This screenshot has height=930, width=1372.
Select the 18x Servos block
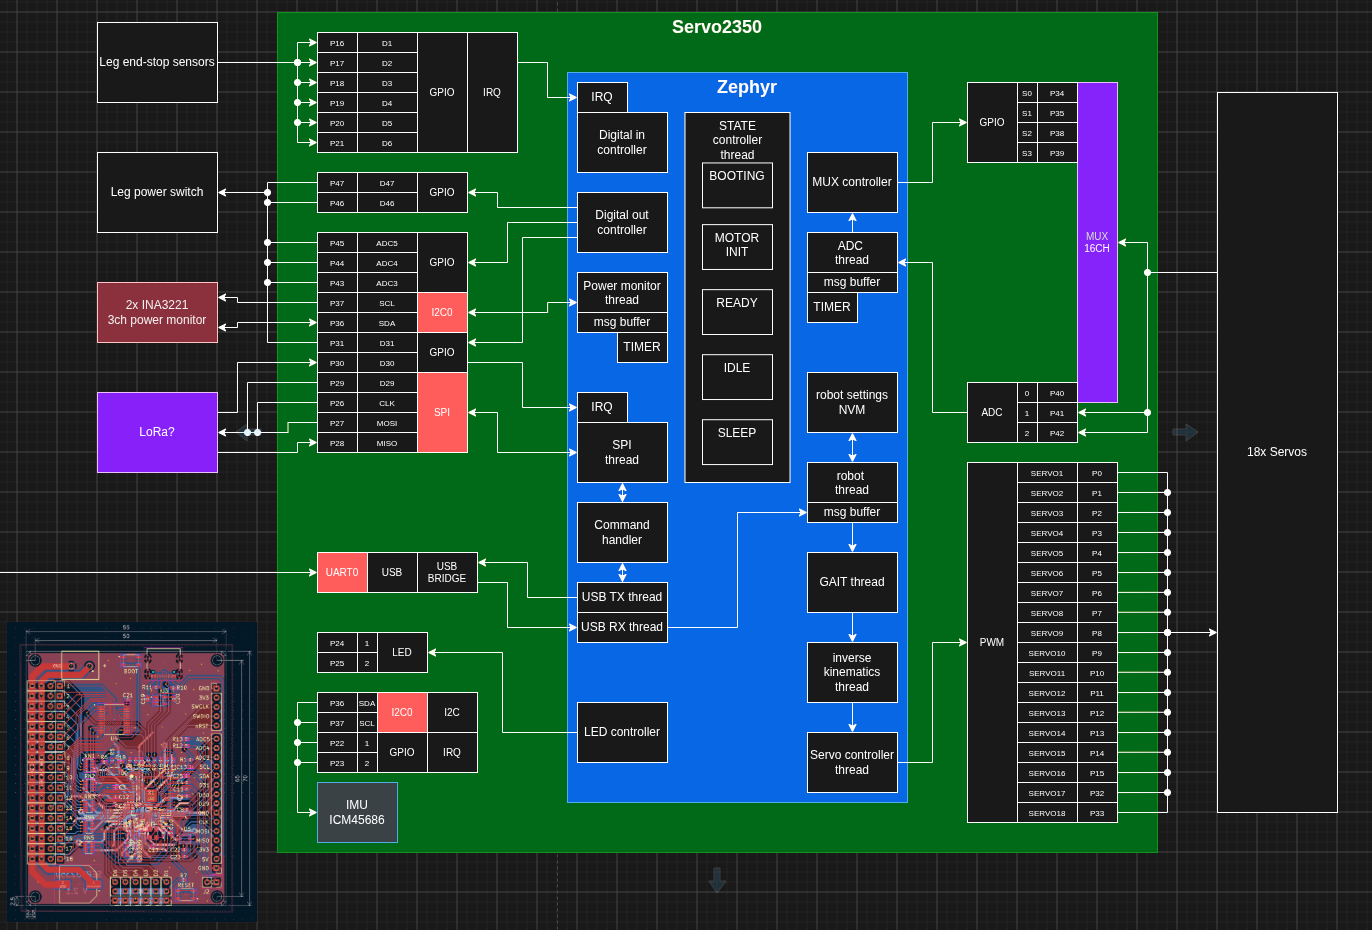1277,452
